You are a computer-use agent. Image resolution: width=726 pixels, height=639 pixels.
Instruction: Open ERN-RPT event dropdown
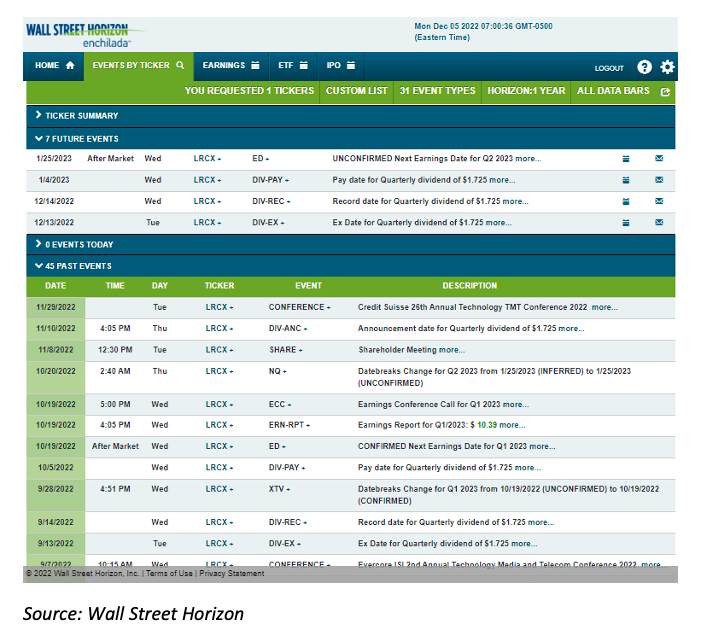[289, 425]
